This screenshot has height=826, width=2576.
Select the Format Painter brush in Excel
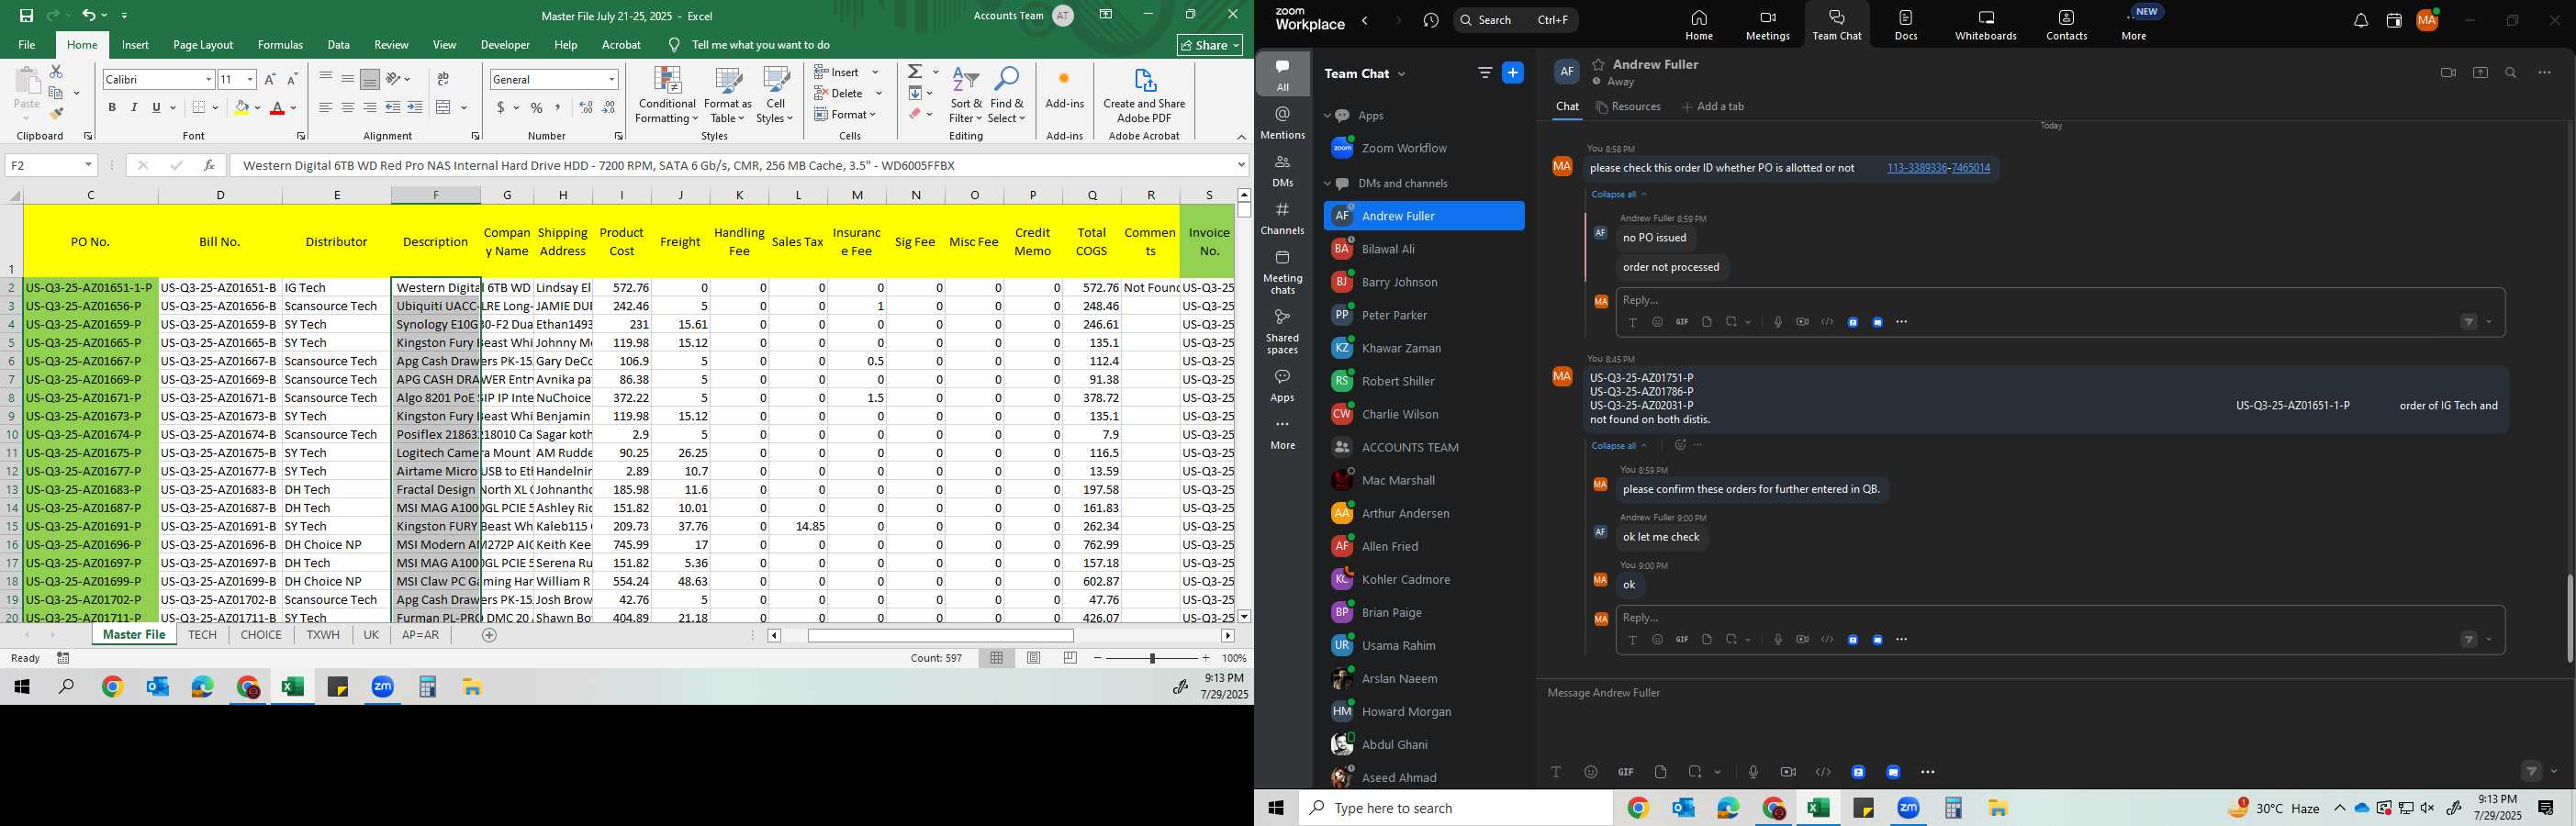[56, 114]
